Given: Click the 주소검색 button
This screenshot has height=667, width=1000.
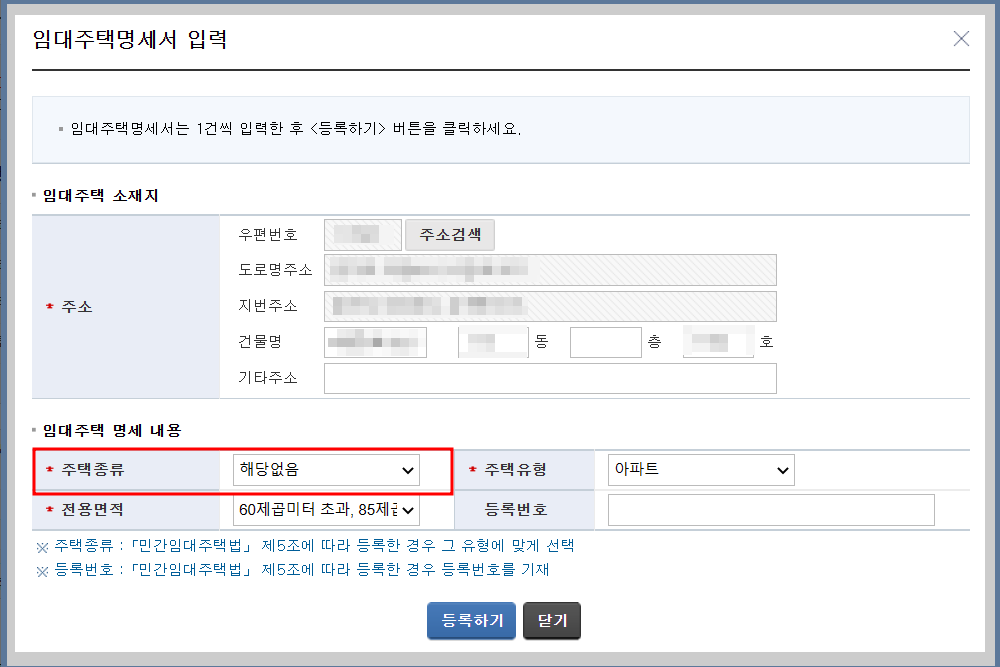Looking at the screenshot, I should (x=449, y=234).
